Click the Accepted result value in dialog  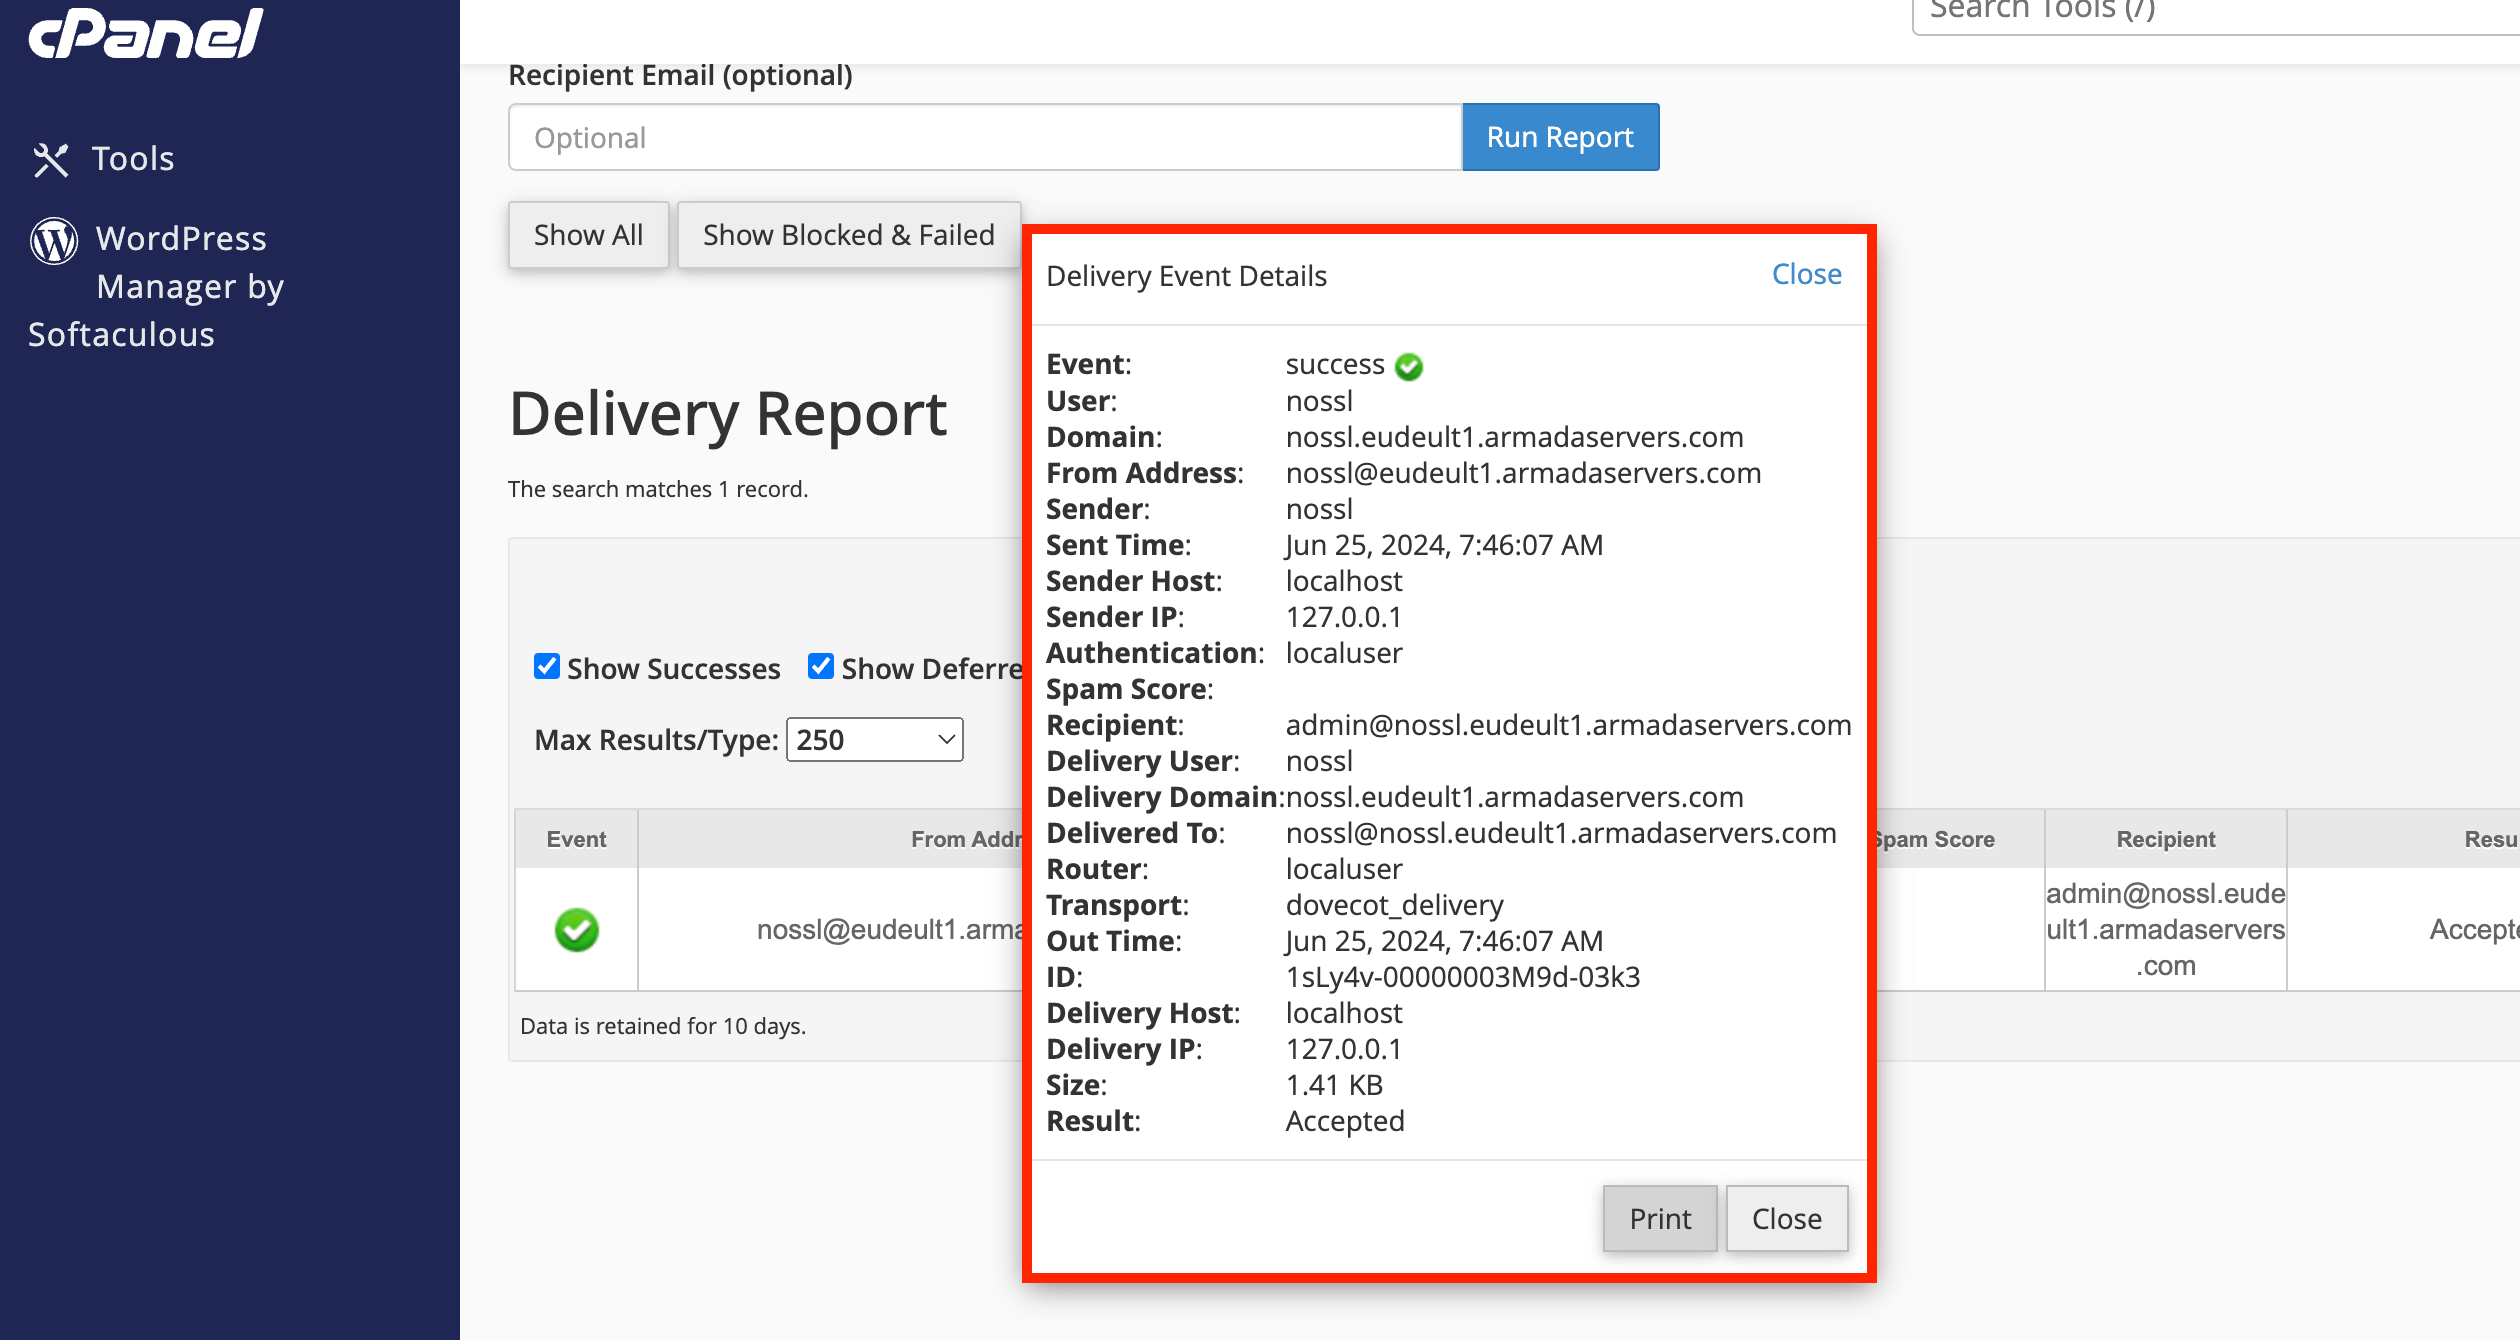point(1345,1121)
